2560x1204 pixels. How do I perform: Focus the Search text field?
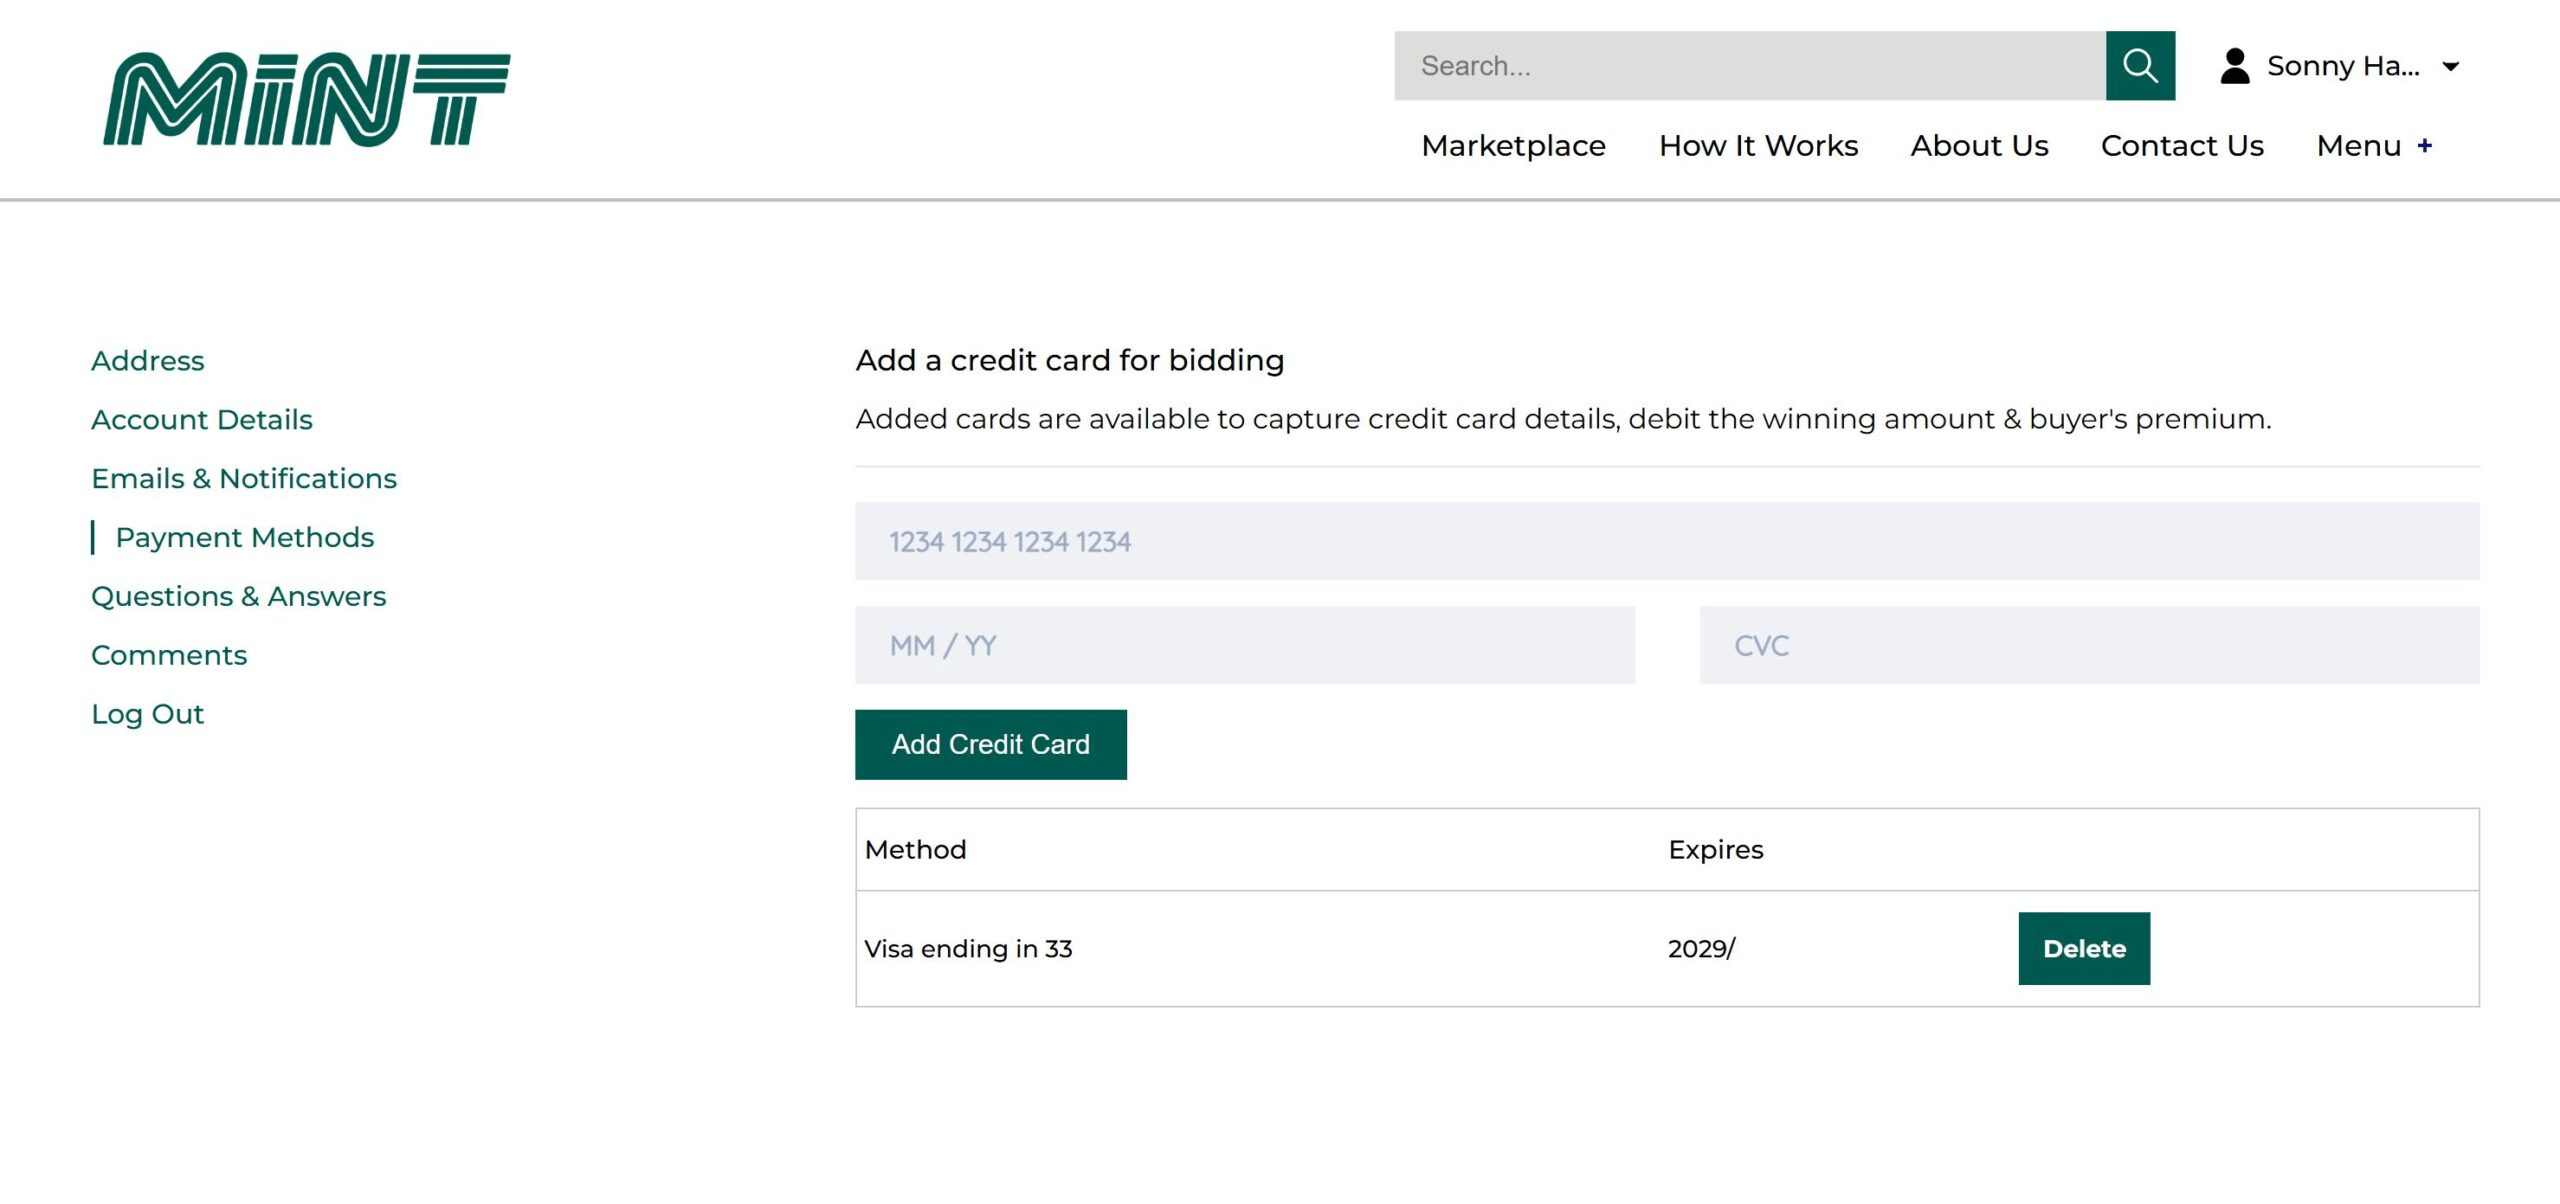click(1749, 66)
